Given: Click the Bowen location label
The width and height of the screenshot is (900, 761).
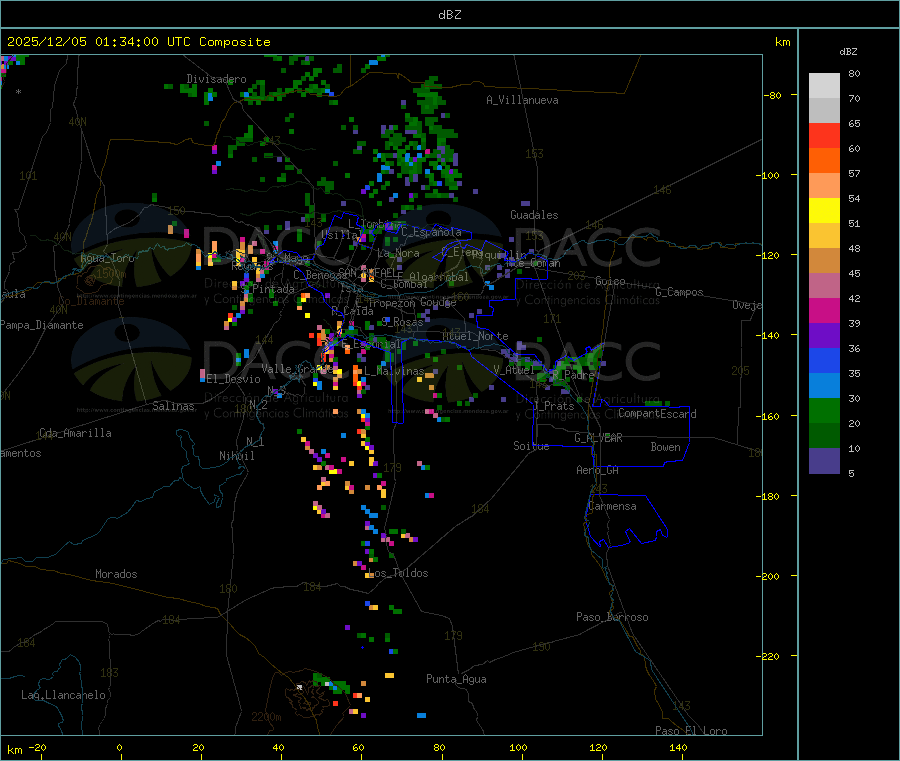Looking at the screenshot, I should point(665,446).
